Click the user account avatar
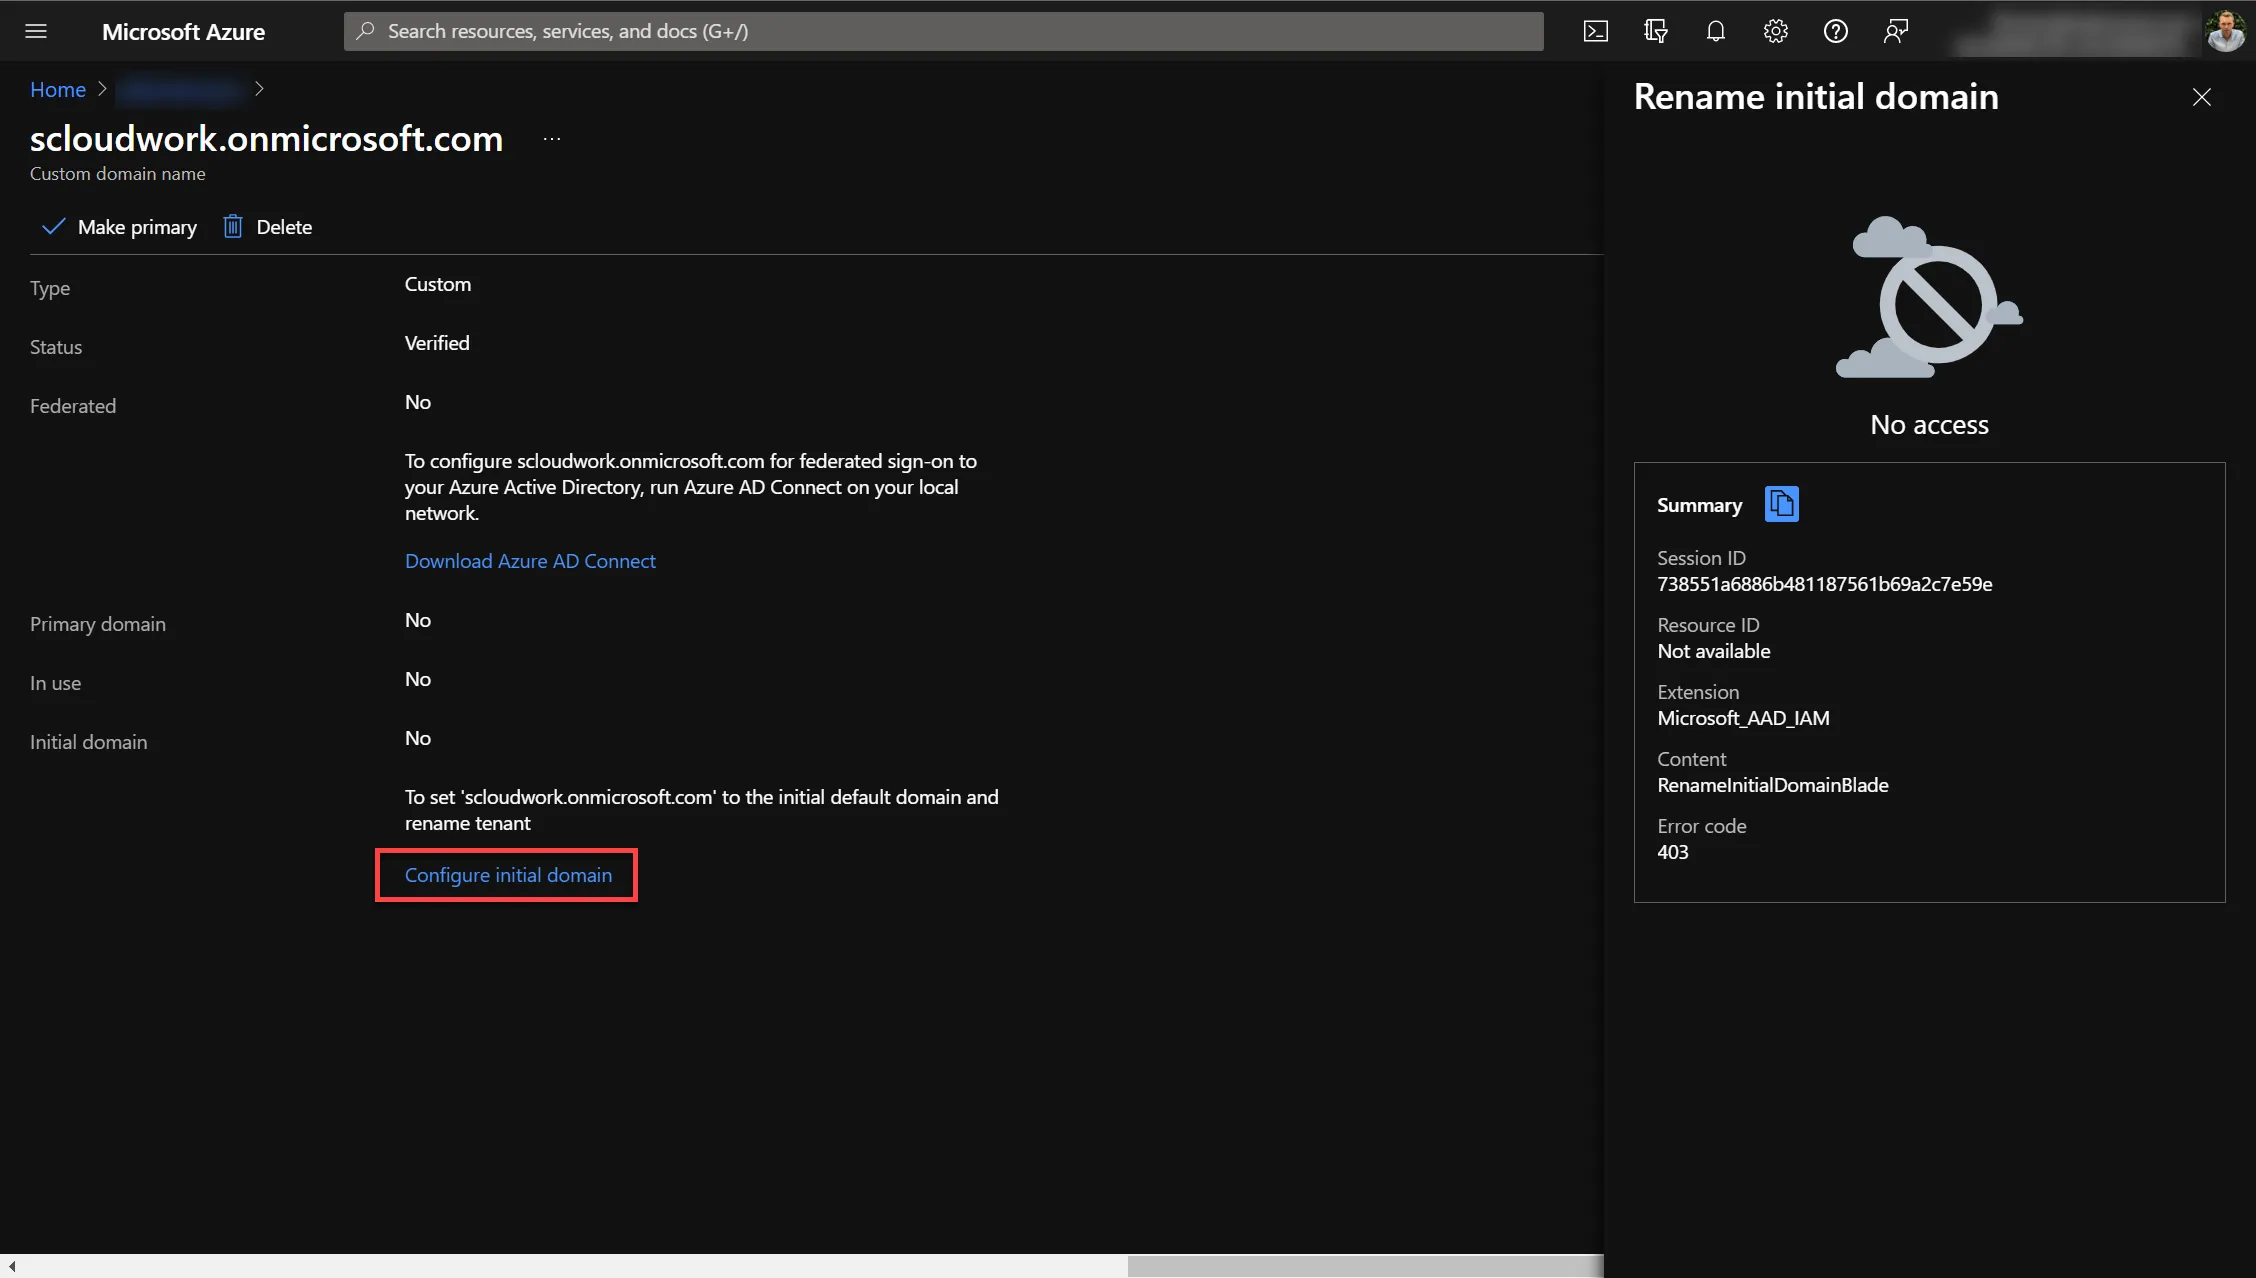This screenshot has height=1278, width=2256. coord(2225,31)
